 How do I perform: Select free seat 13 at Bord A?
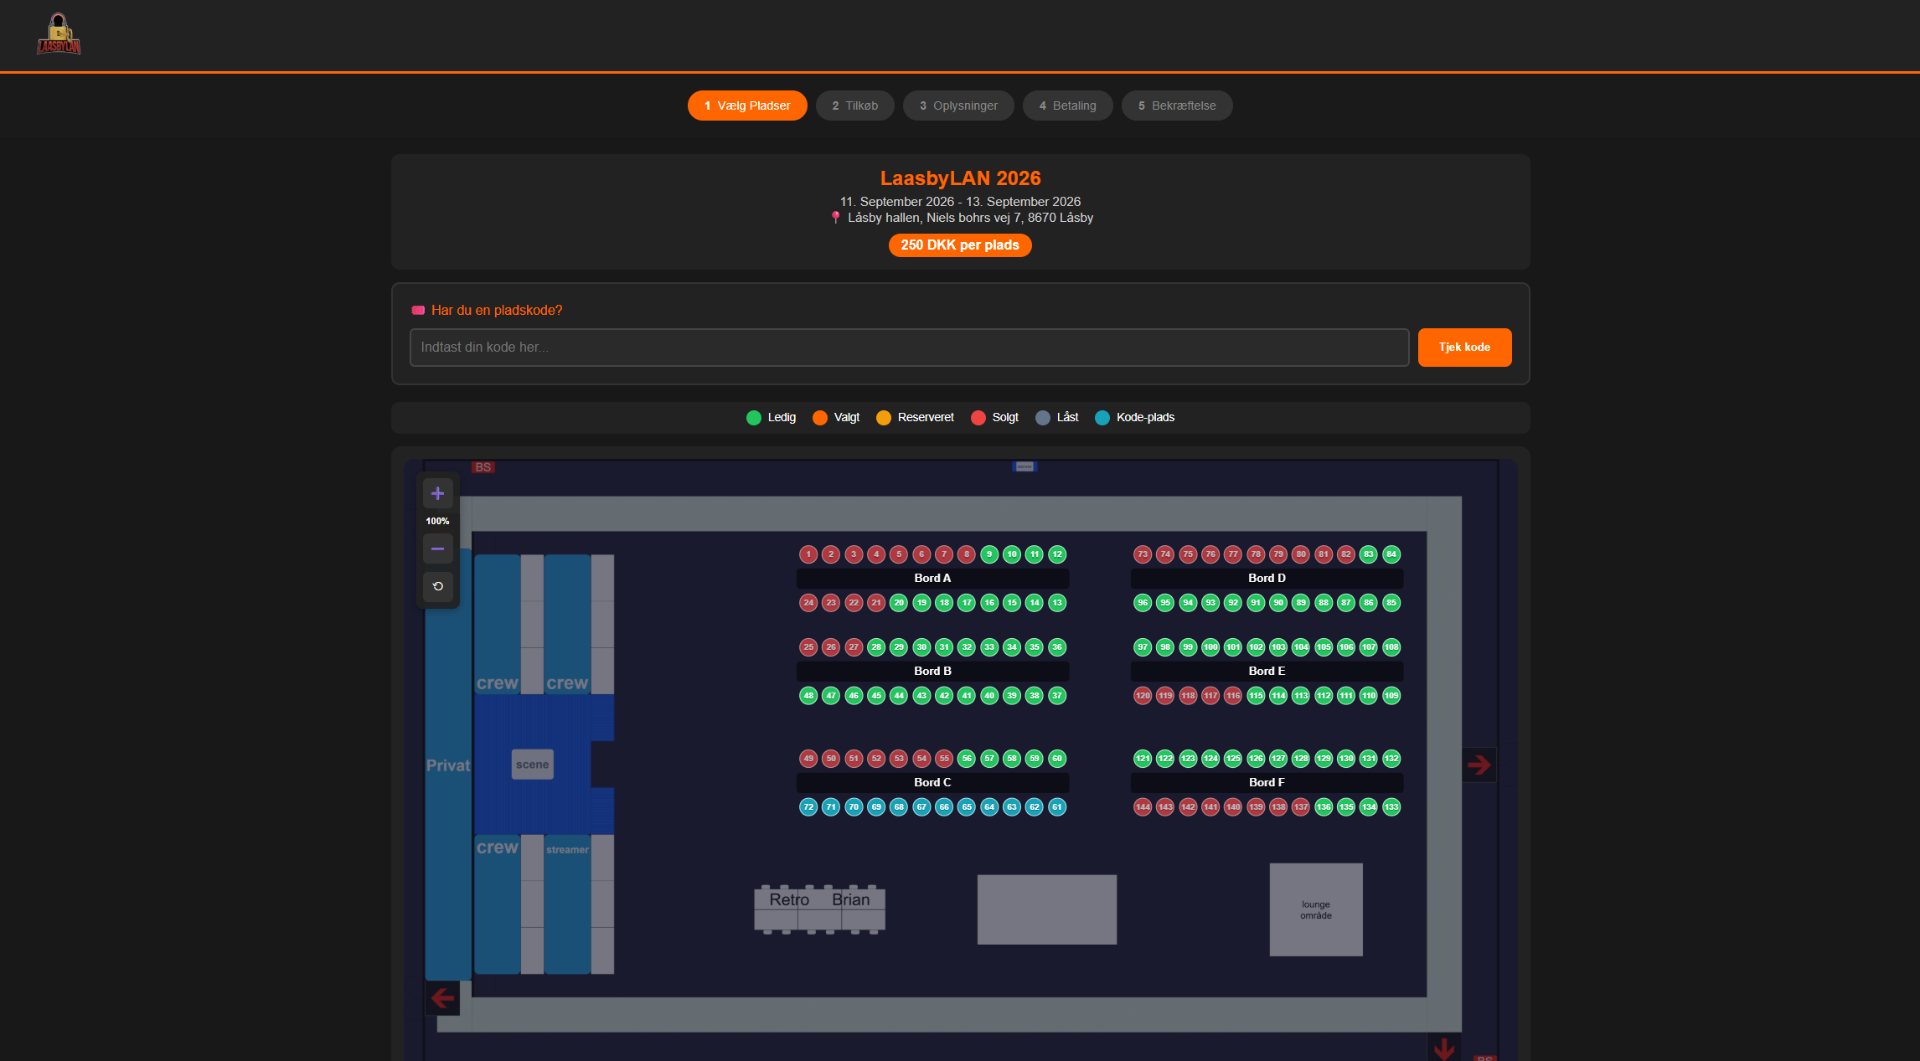point(1057,602)
